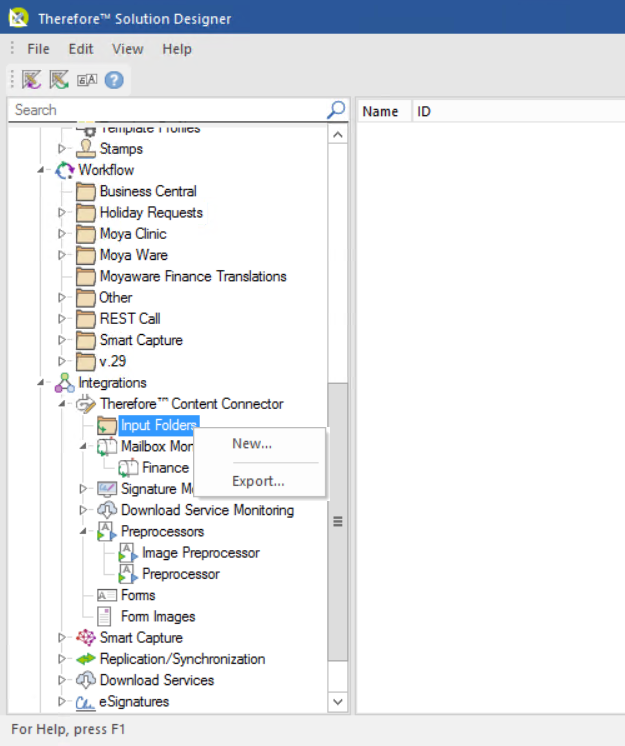Click the Preprocessors icon
This screenshot has width=625, height=746.
coord(107,531)
